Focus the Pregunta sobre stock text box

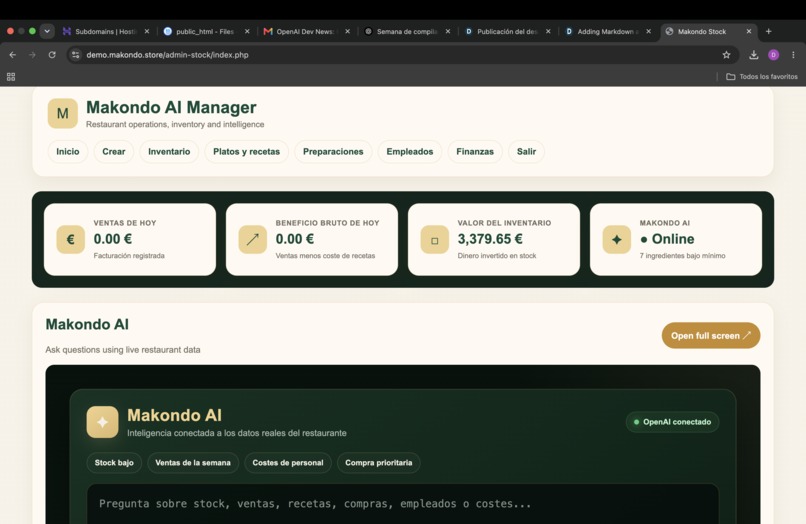point(402,504)
